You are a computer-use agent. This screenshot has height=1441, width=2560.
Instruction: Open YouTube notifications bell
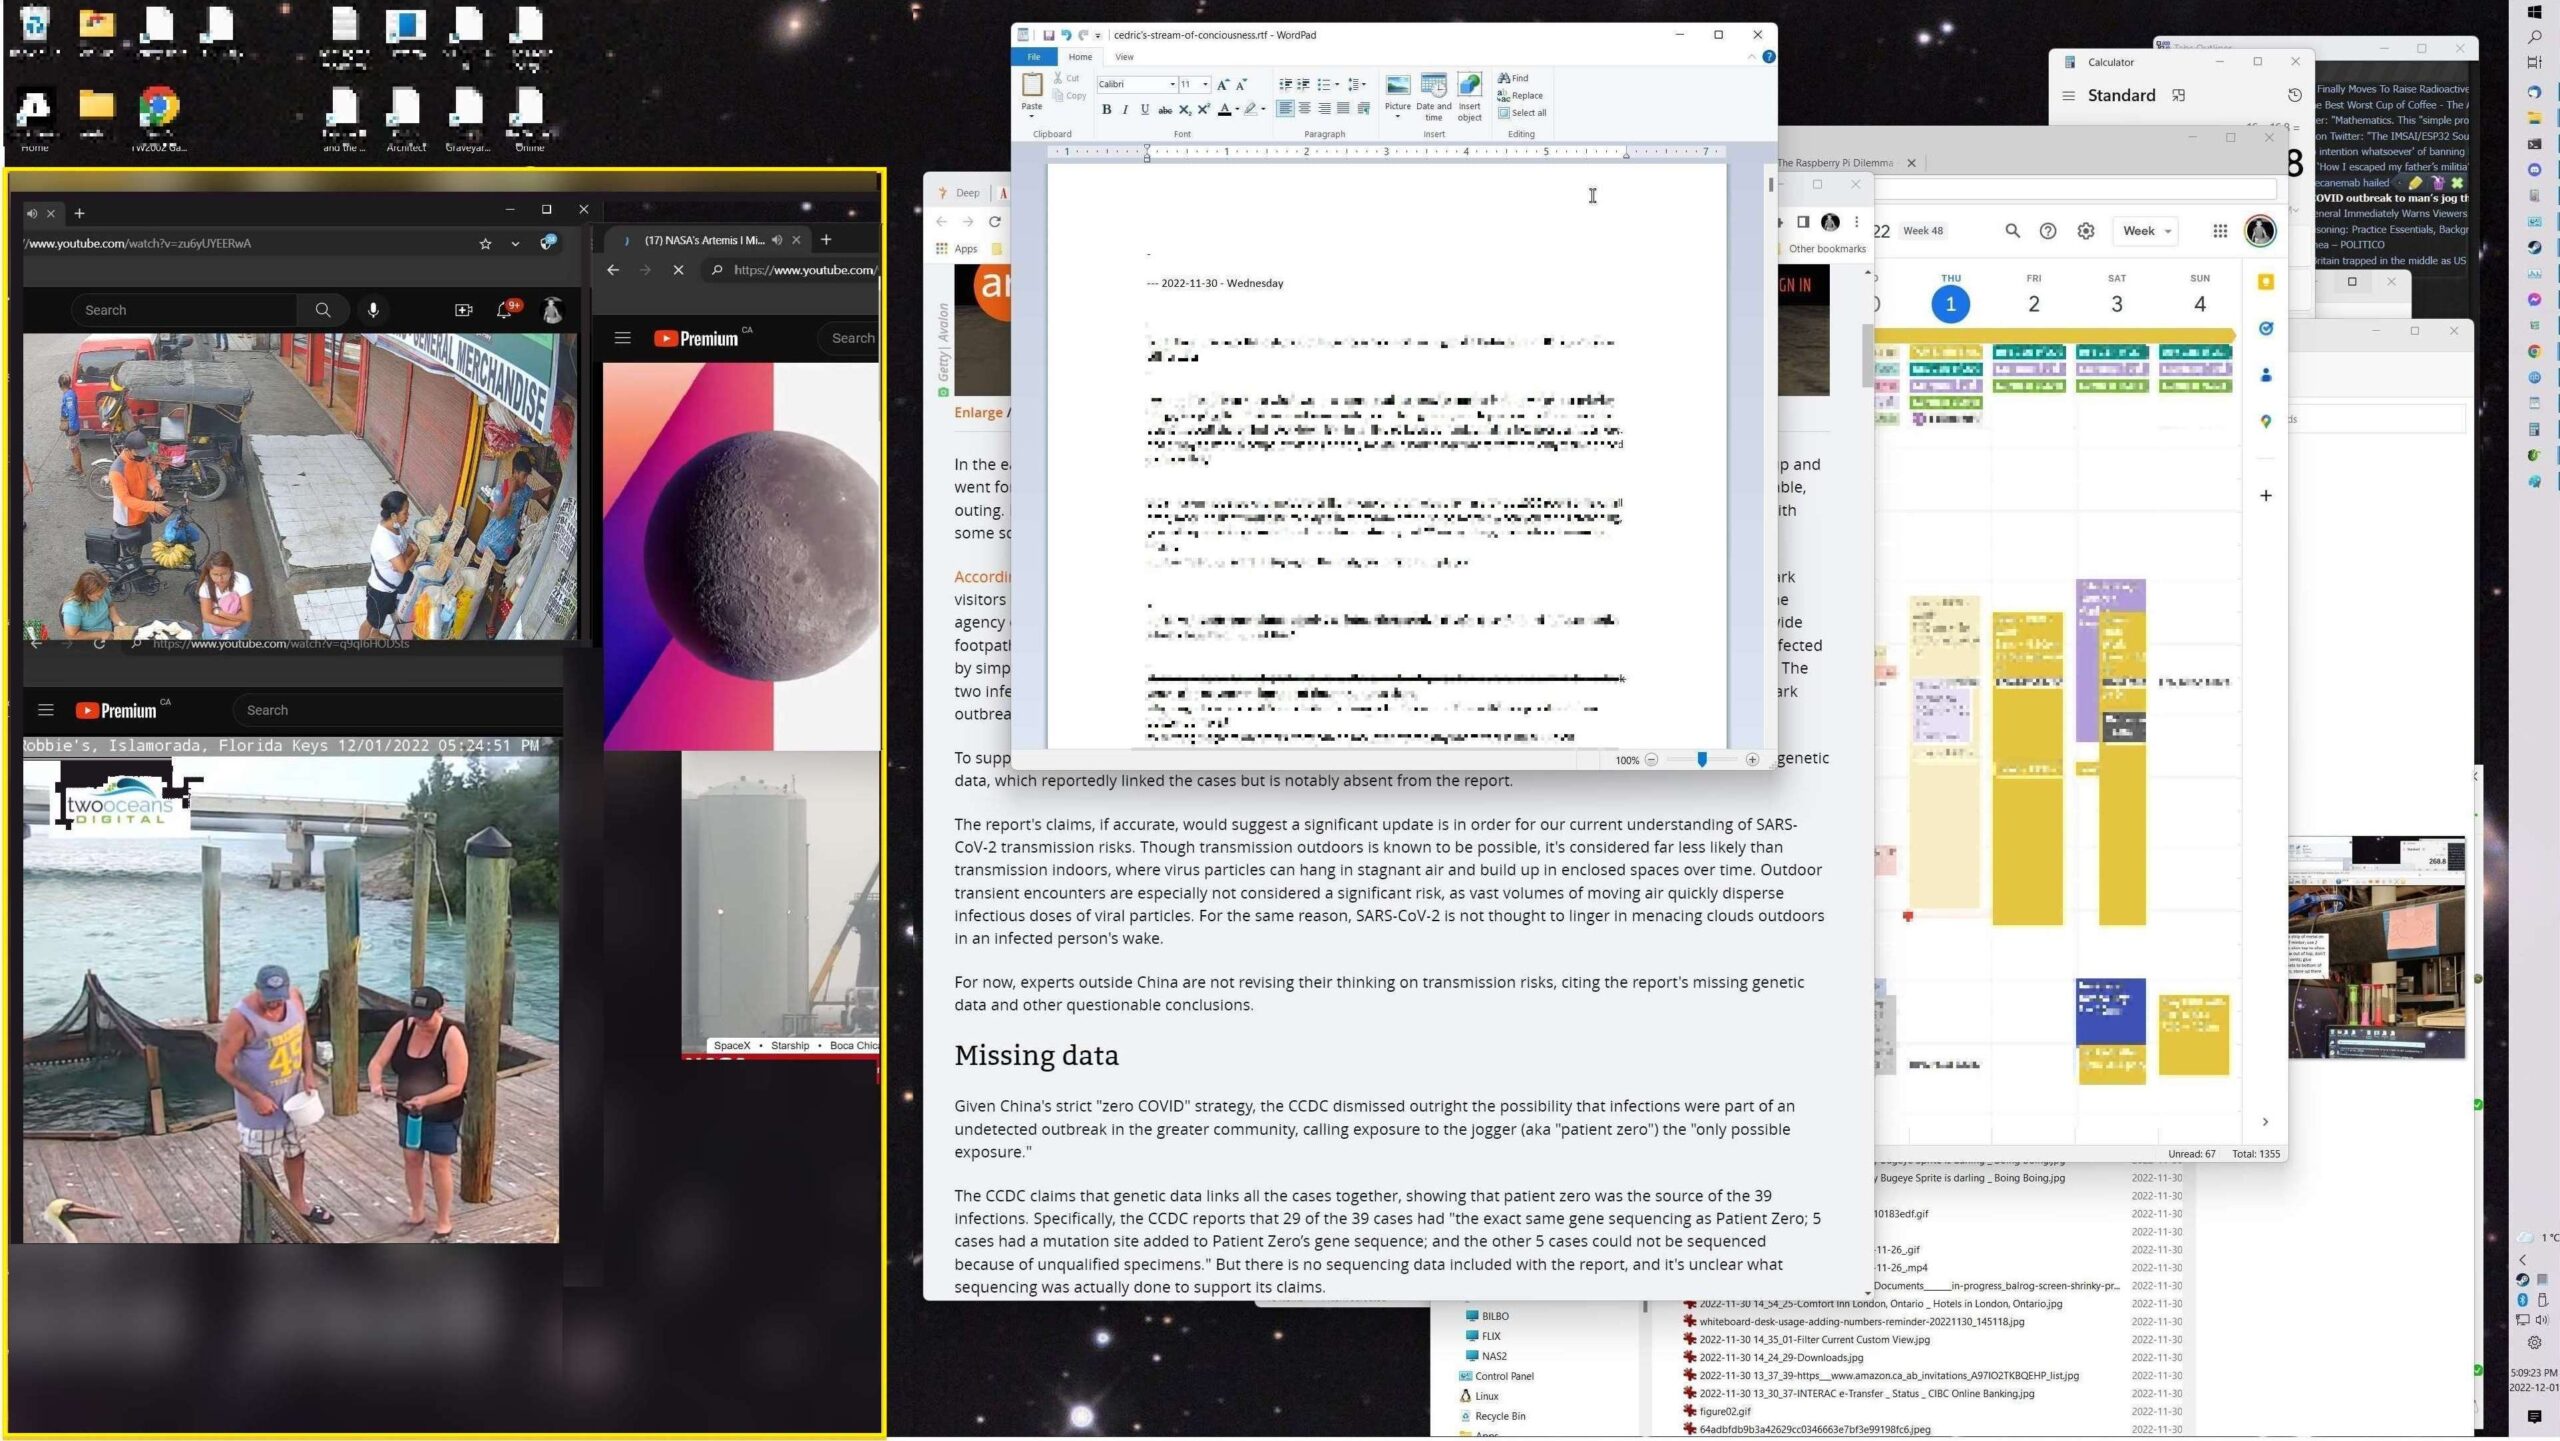point(505,310)
